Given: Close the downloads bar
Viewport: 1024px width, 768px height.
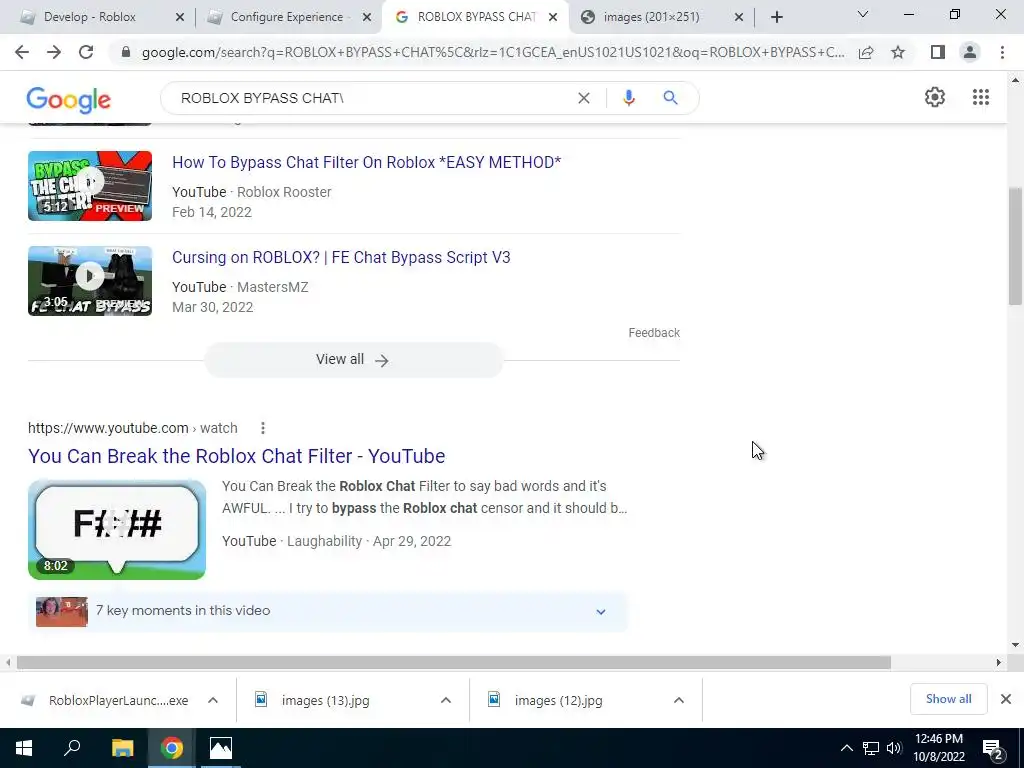Looking at the screenshot, I should [1006, 699].
